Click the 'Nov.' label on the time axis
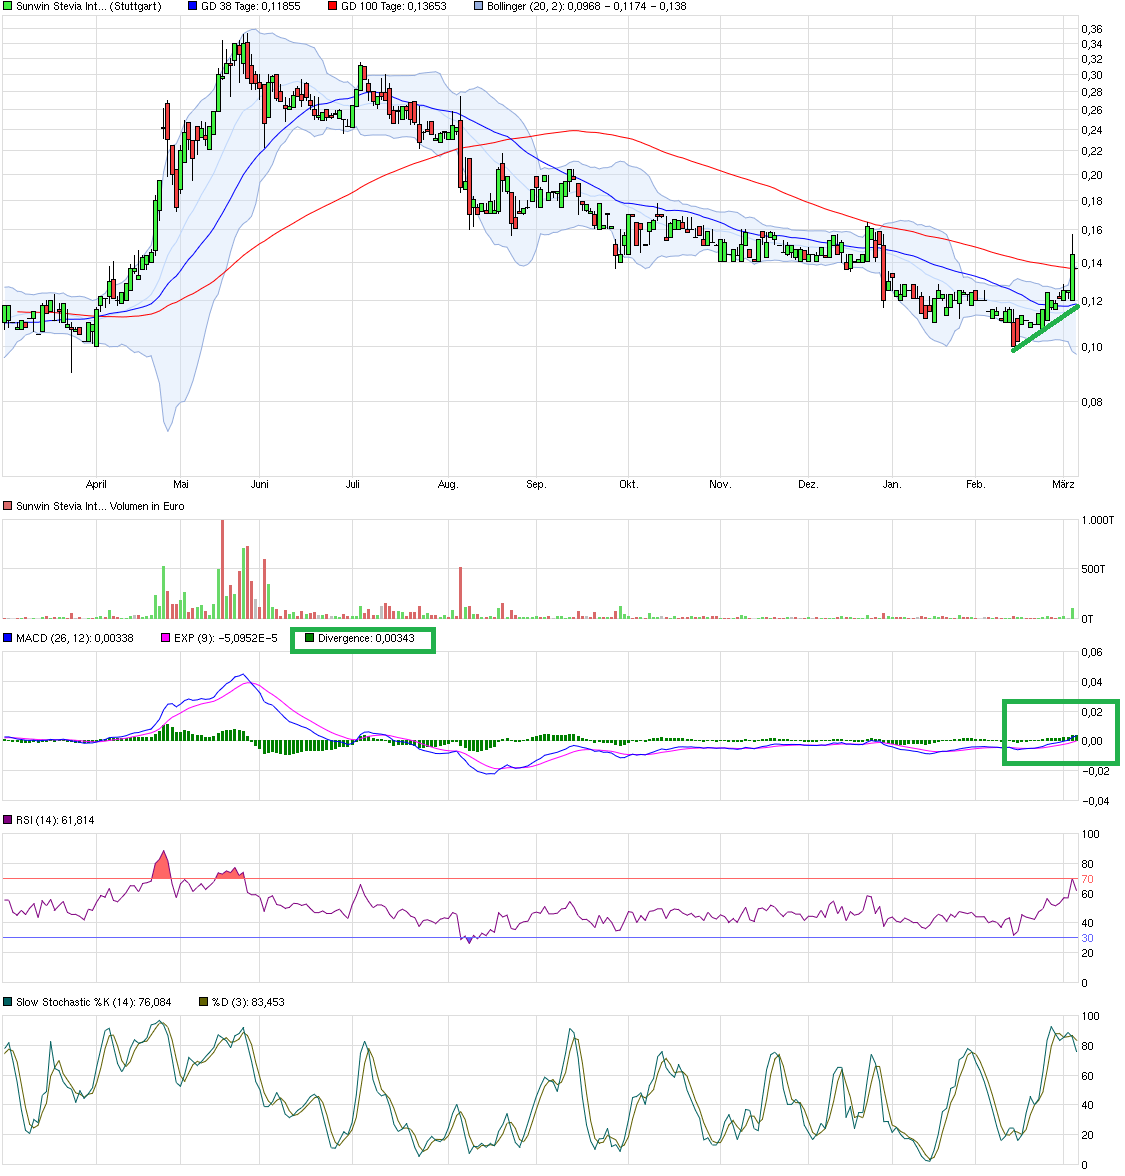 click(x=720, y=484)
